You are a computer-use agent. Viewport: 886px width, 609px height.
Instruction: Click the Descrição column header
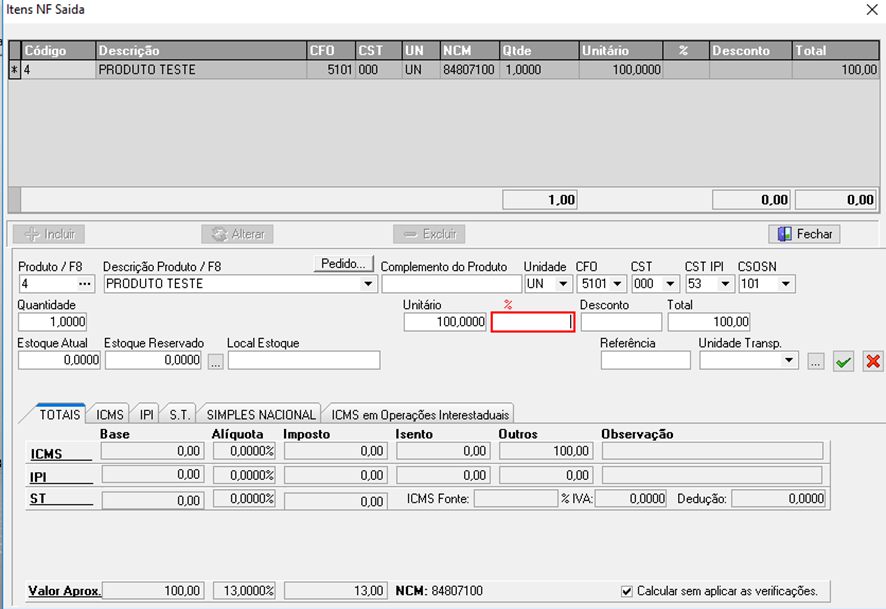click(201, 50)
